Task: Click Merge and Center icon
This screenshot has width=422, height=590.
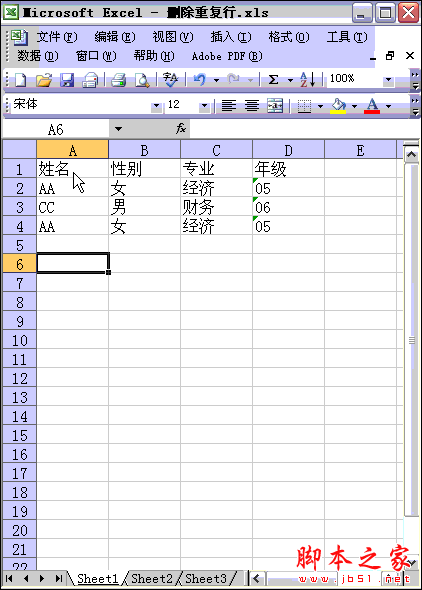Action: [x=275, y=106]
